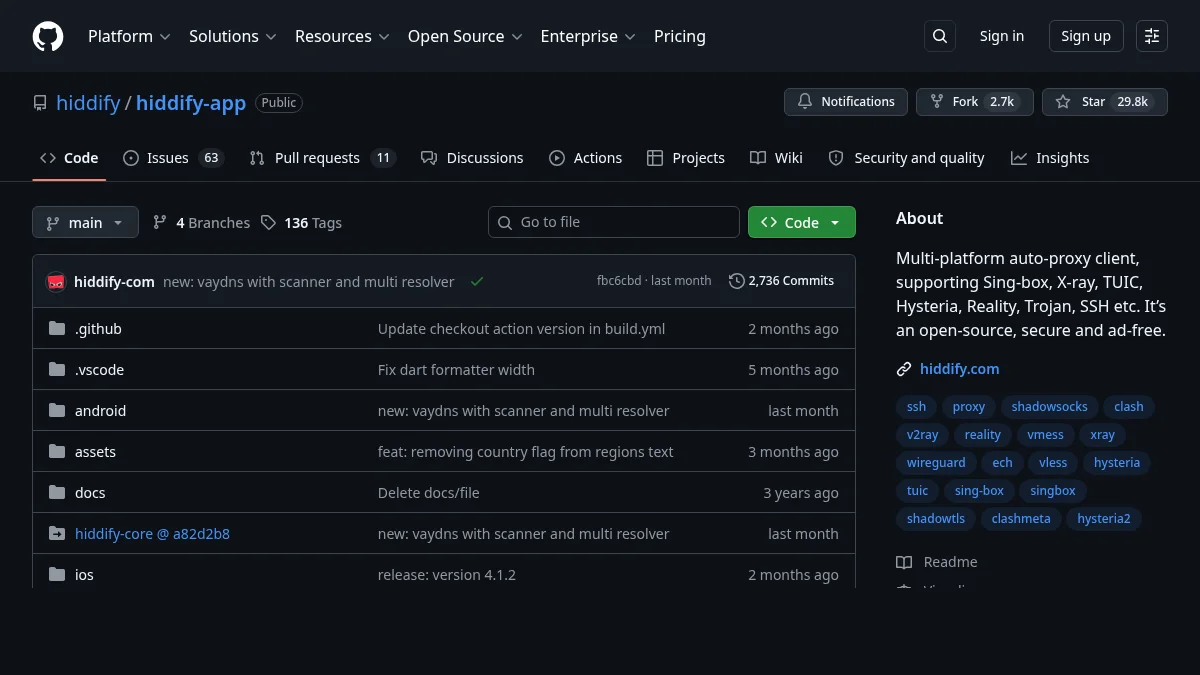Switch to the Actions tab
Viewport: 1200px width, 675px height.
[586, 158]
